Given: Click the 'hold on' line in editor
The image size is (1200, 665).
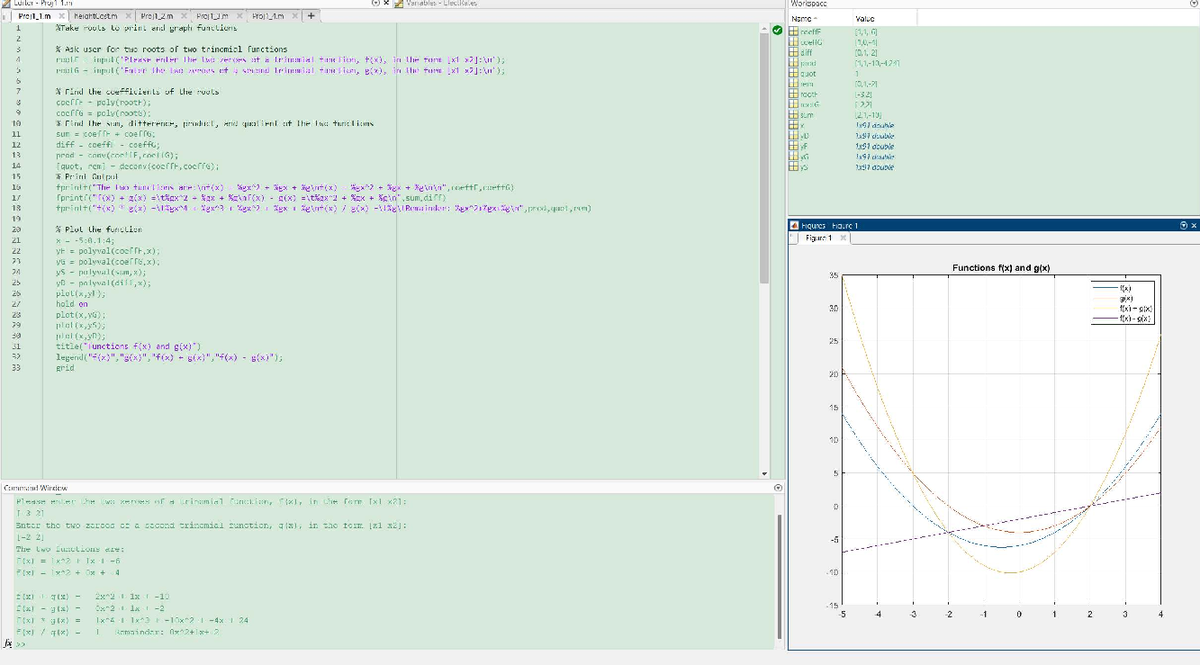Looking at the screenshot, I should 73,303.
